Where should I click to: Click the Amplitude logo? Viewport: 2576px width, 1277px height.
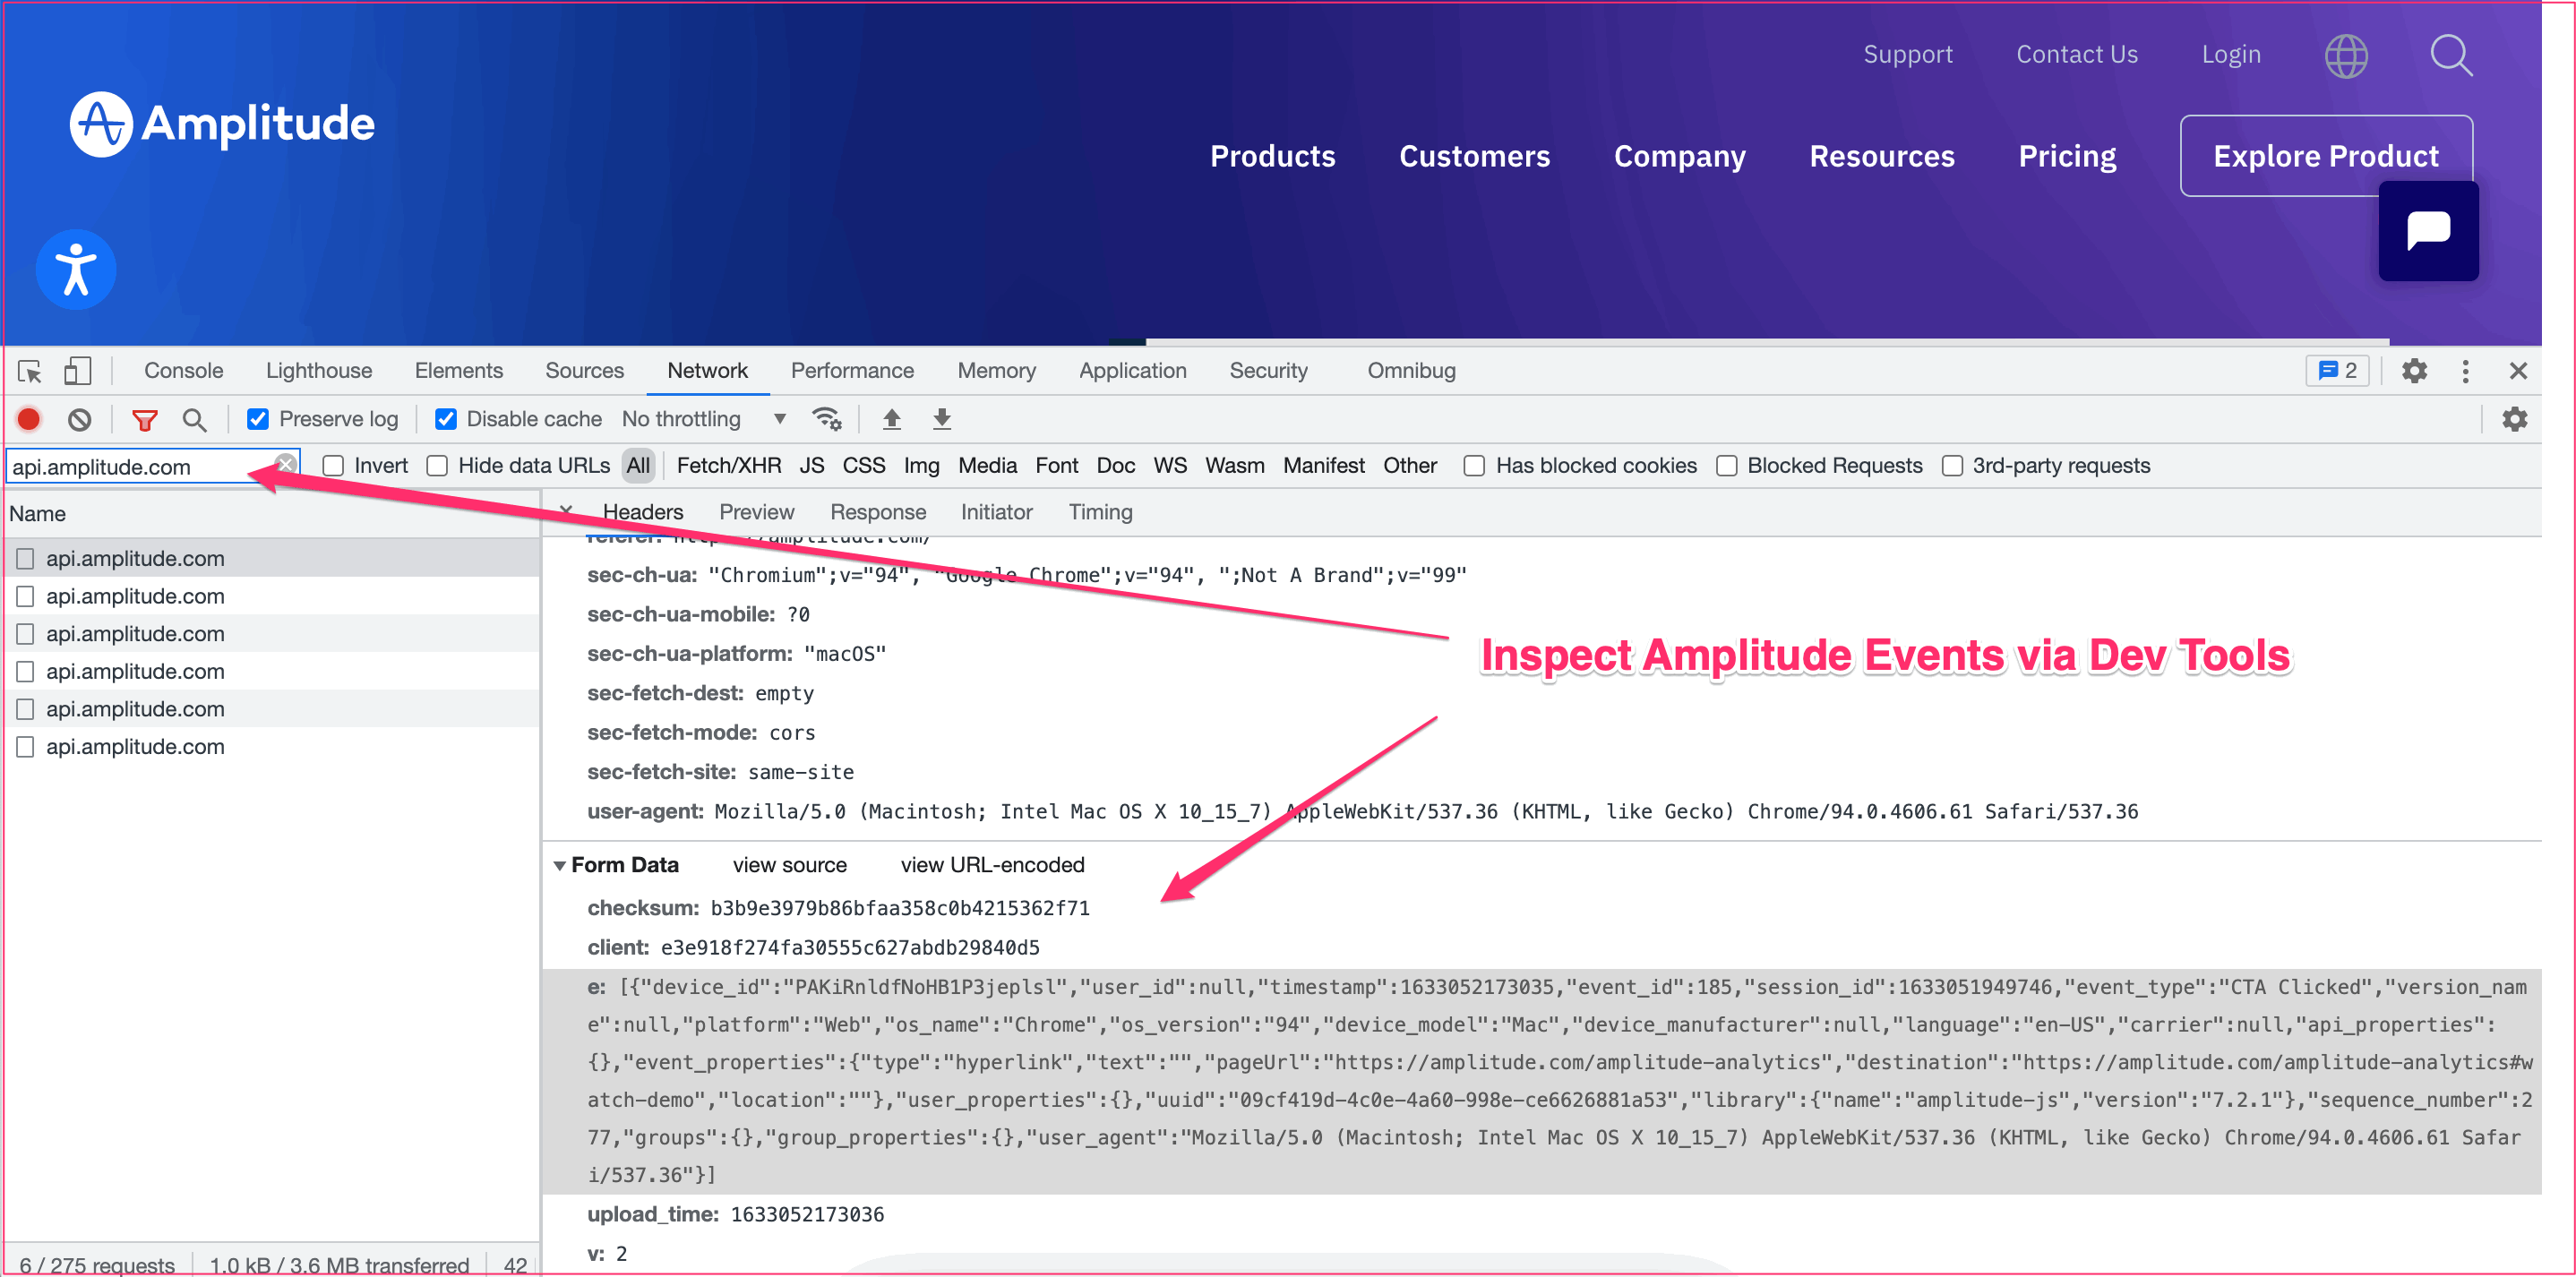click(222, 124)
